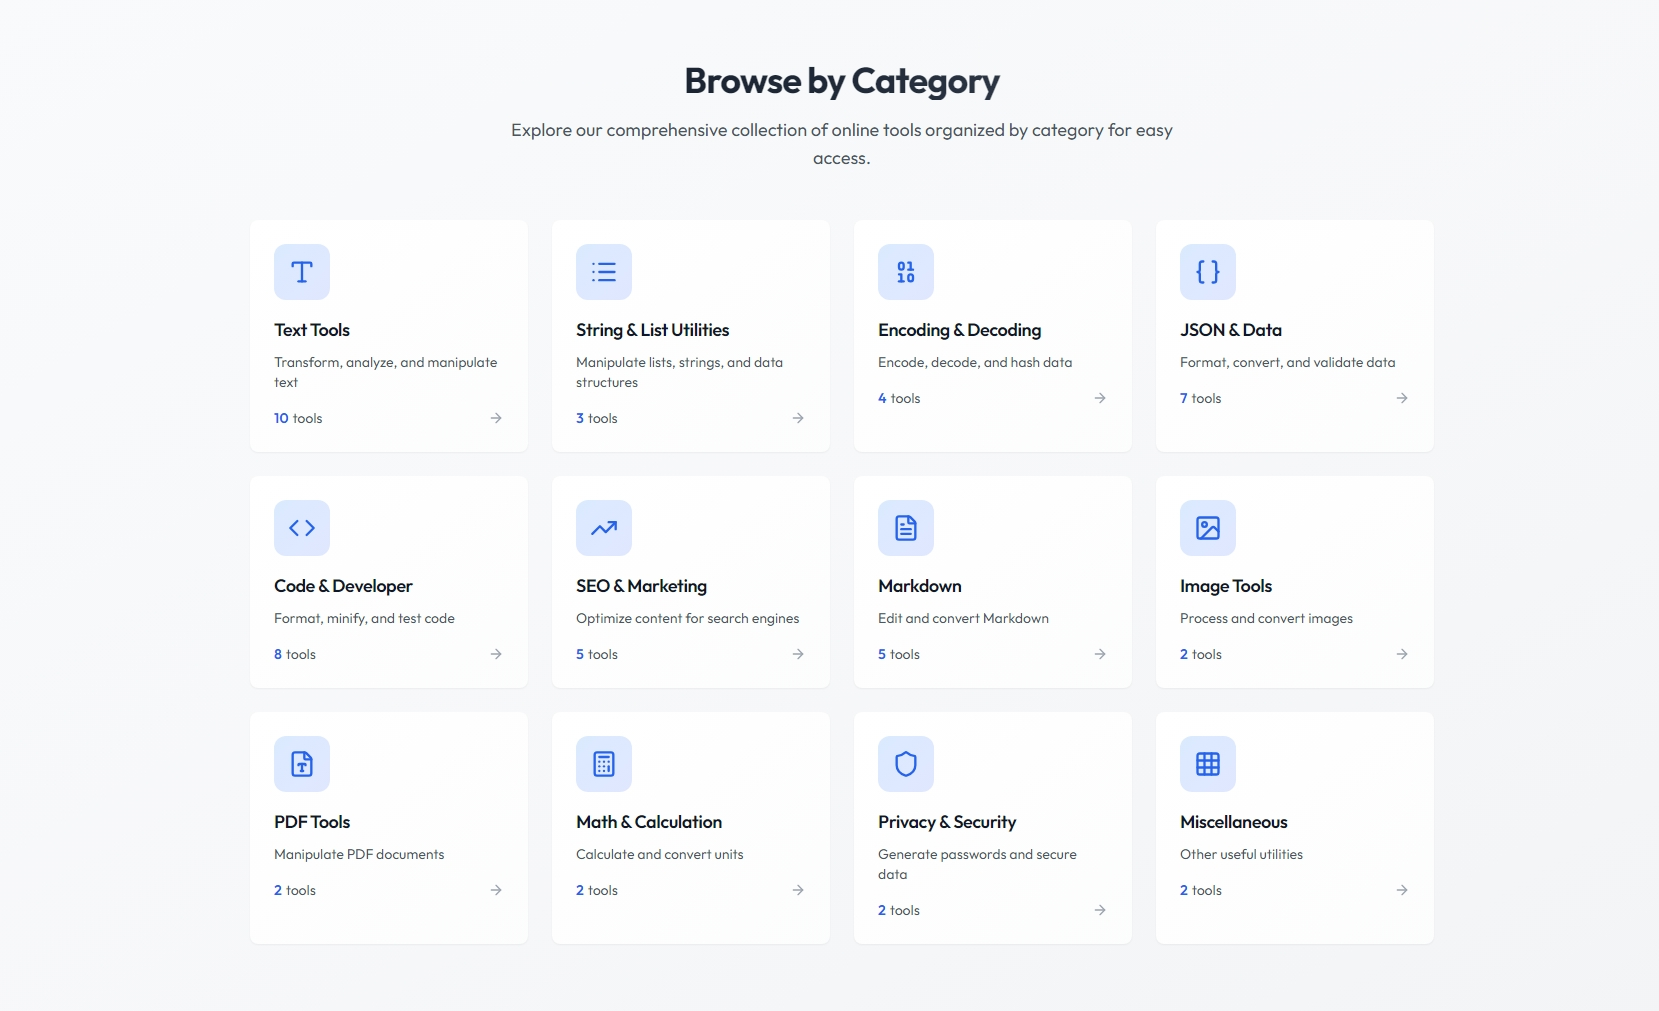Open the Text Tools category arrow
Screen dimensions: 1659x1011
pos(496,418)
